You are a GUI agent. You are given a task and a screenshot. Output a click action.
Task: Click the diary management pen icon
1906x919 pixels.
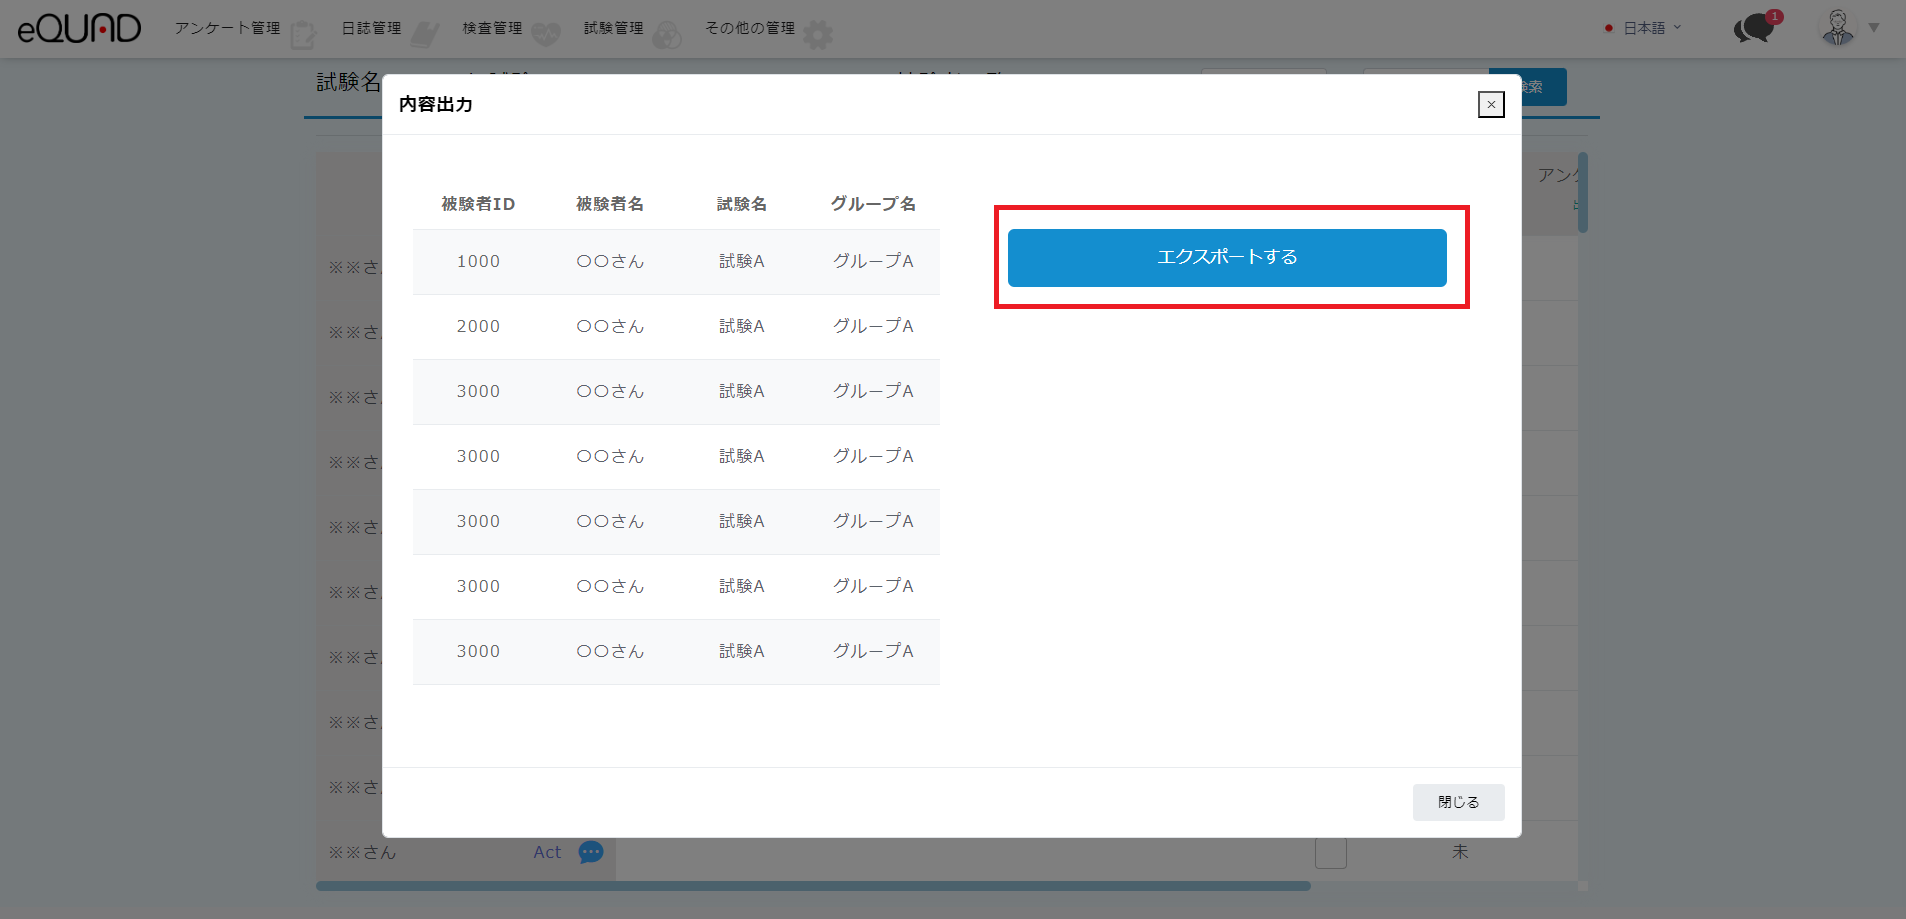point(425,36)
